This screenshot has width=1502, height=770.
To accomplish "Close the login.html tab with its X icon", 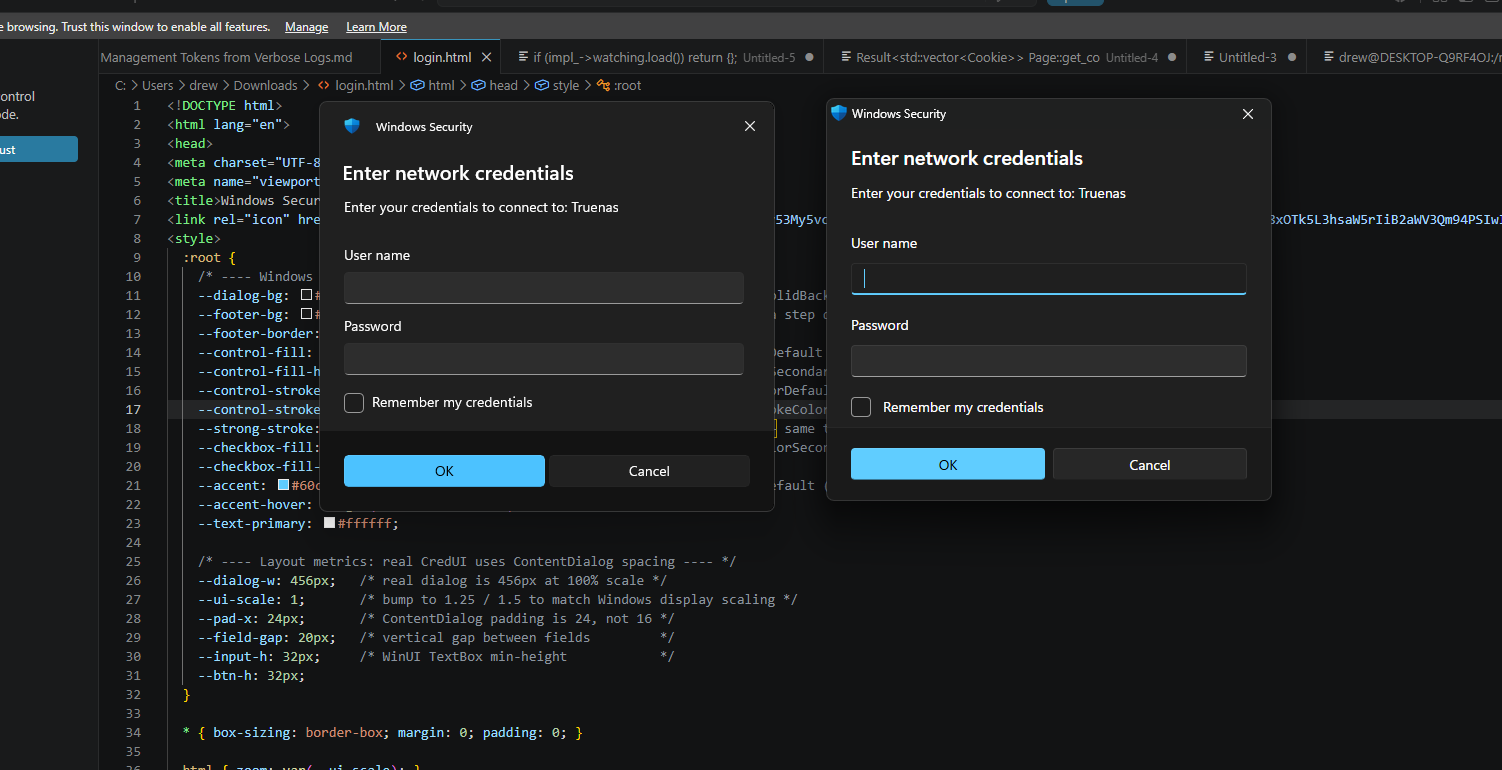I will (488, 57).
